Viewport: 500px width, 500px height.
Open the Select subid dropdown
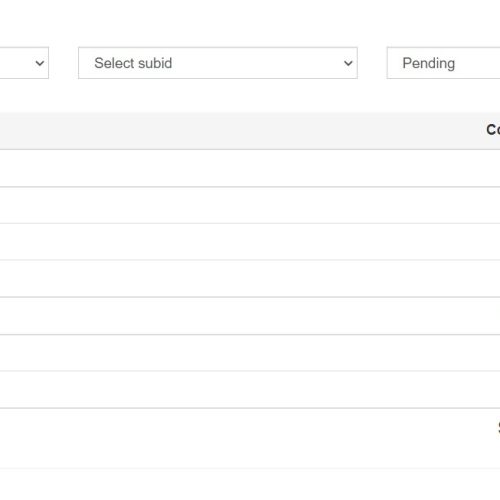(218, 63)
